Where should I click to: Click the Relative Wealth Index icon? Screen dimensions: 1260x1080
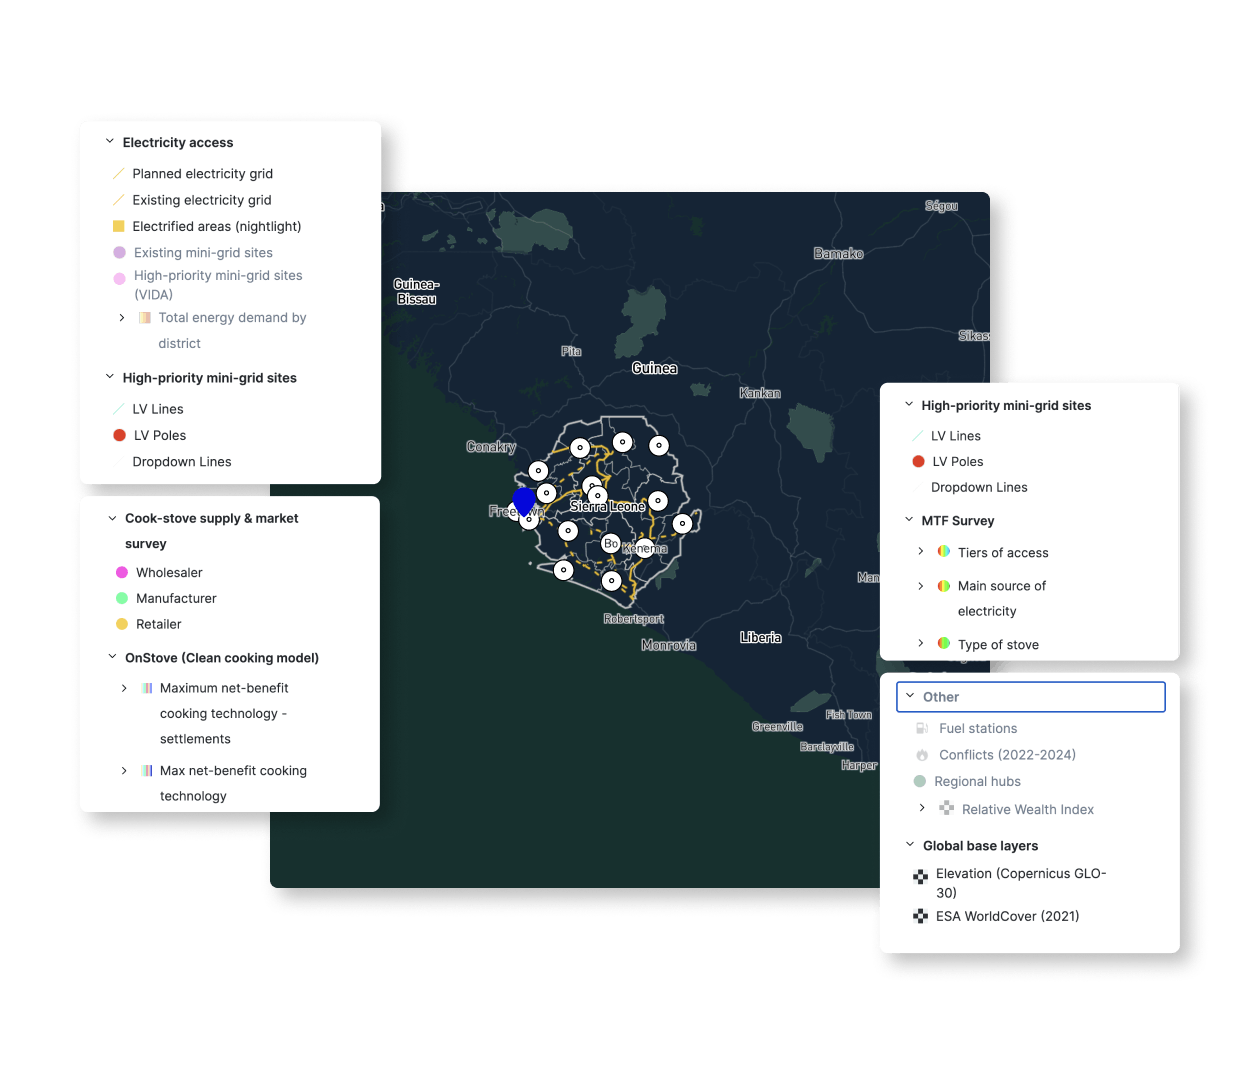946,809
